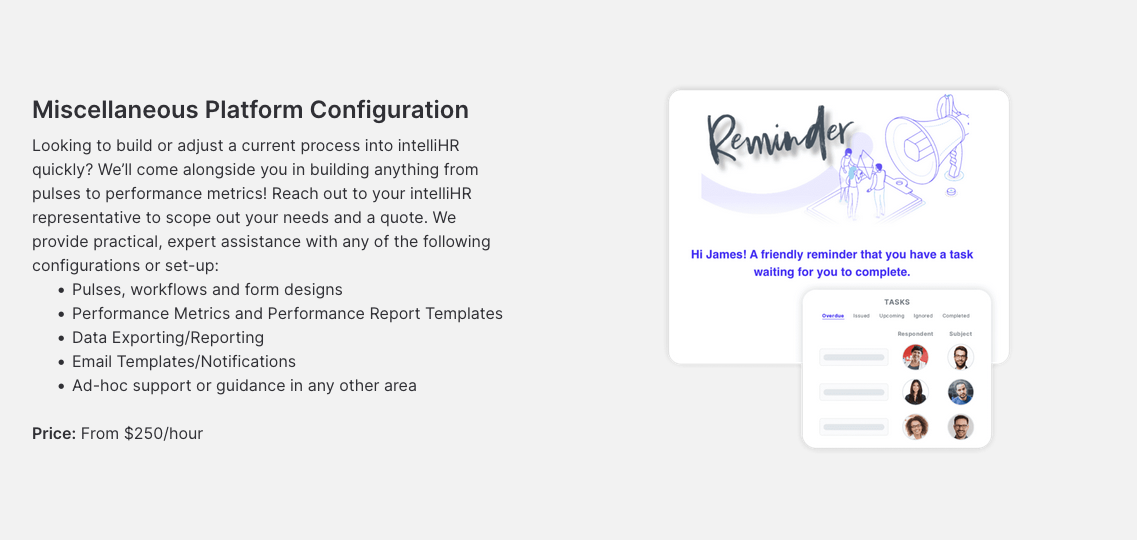Screen dimensions: 1137x540
Task: Click the 'Price:' label
Action: pyautogui.click(x=54, y=433)
